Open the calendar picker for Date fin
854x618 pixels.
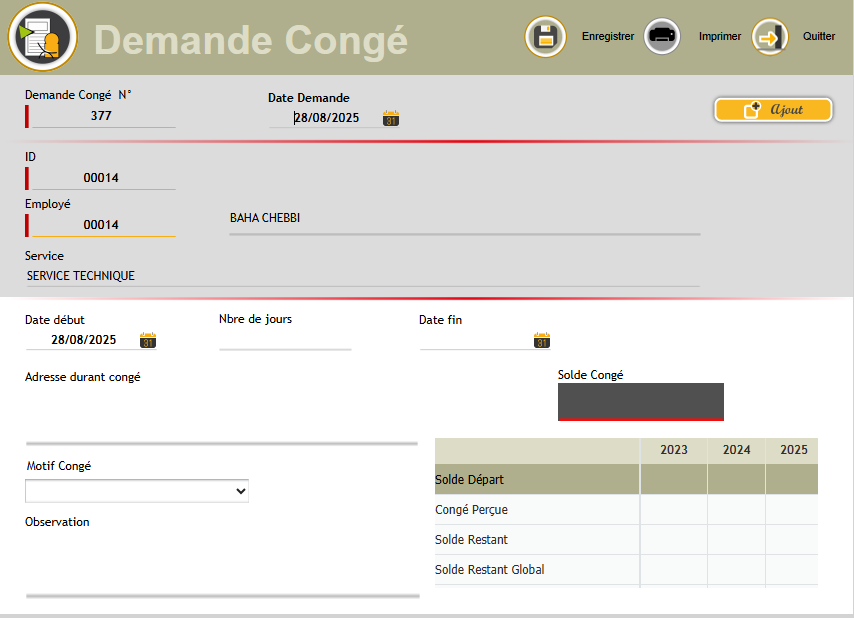pos(541,341)
